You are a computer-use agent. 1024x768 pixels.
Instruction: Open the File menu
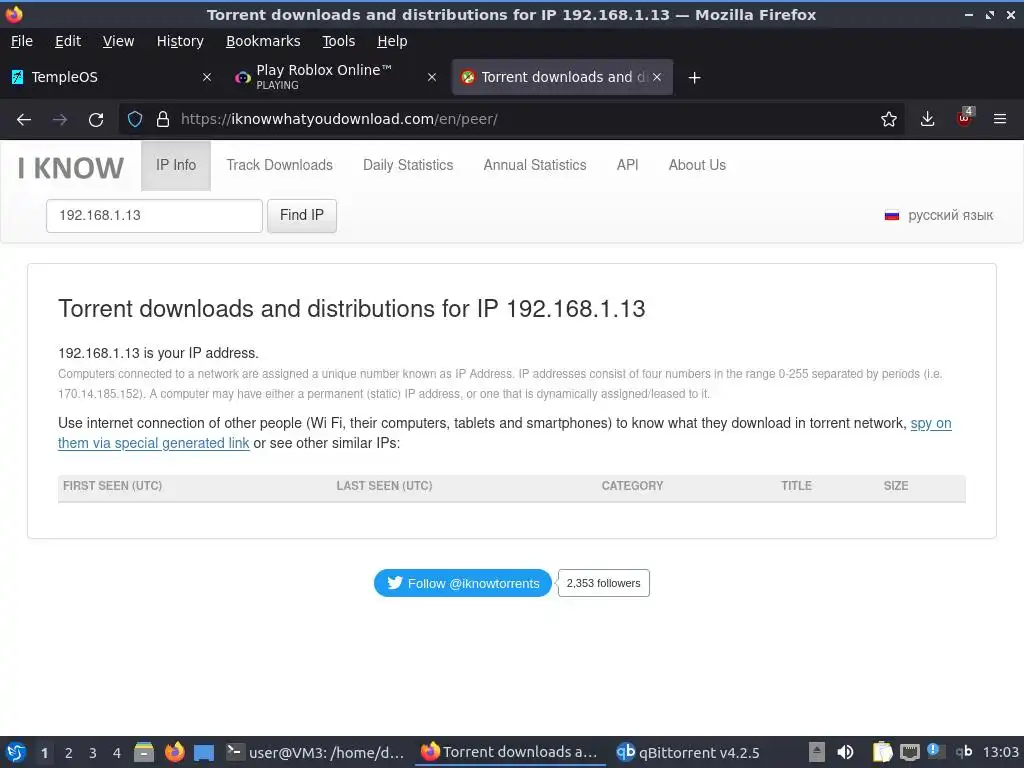point(22,41)
